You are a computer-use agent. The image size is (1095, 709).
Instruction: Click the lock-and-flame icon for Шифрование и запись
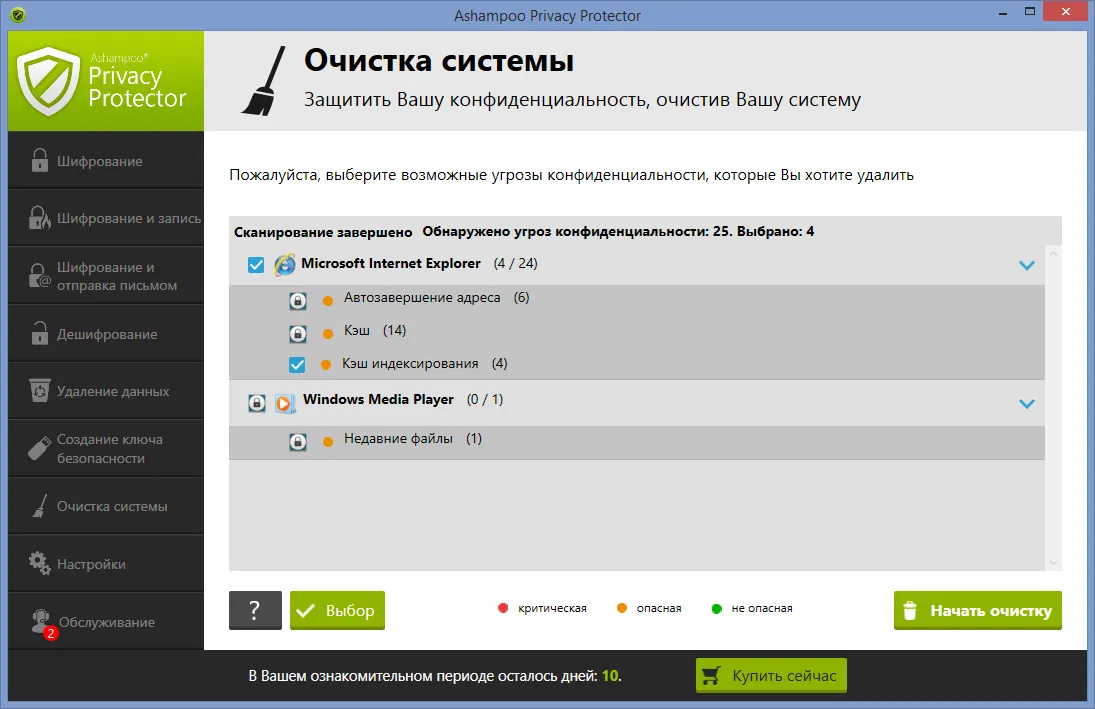(40, 218)
